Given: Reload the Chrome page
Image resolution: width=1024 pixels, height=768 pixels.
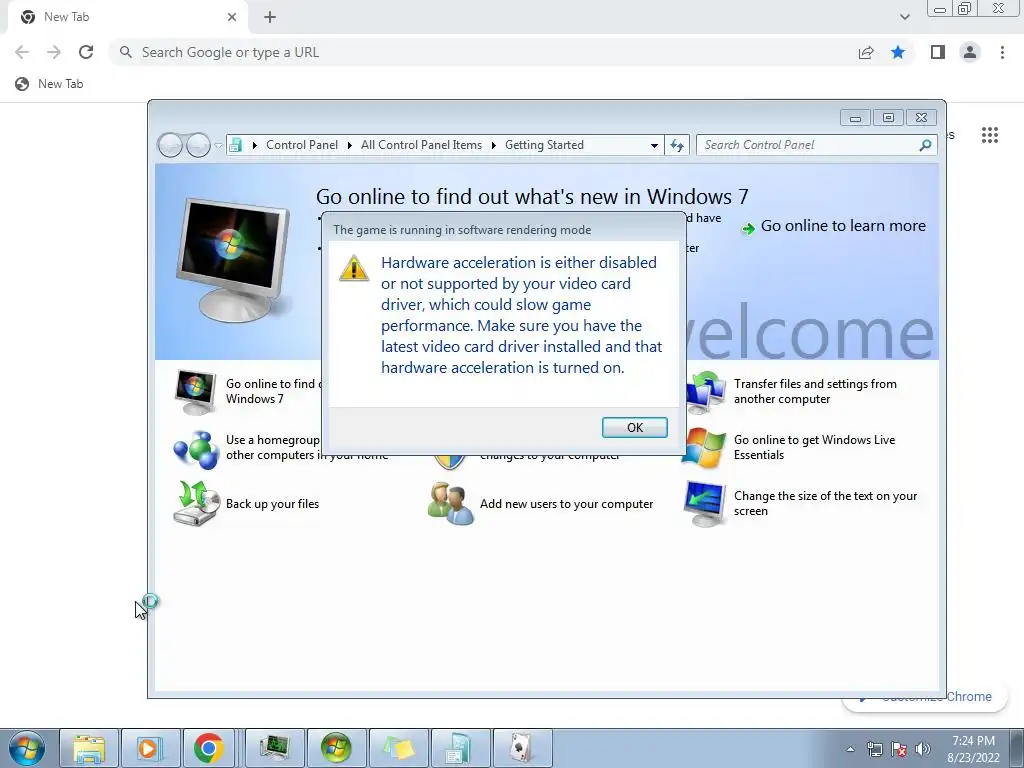Looking at the screenshot, I should pos(86,52).
